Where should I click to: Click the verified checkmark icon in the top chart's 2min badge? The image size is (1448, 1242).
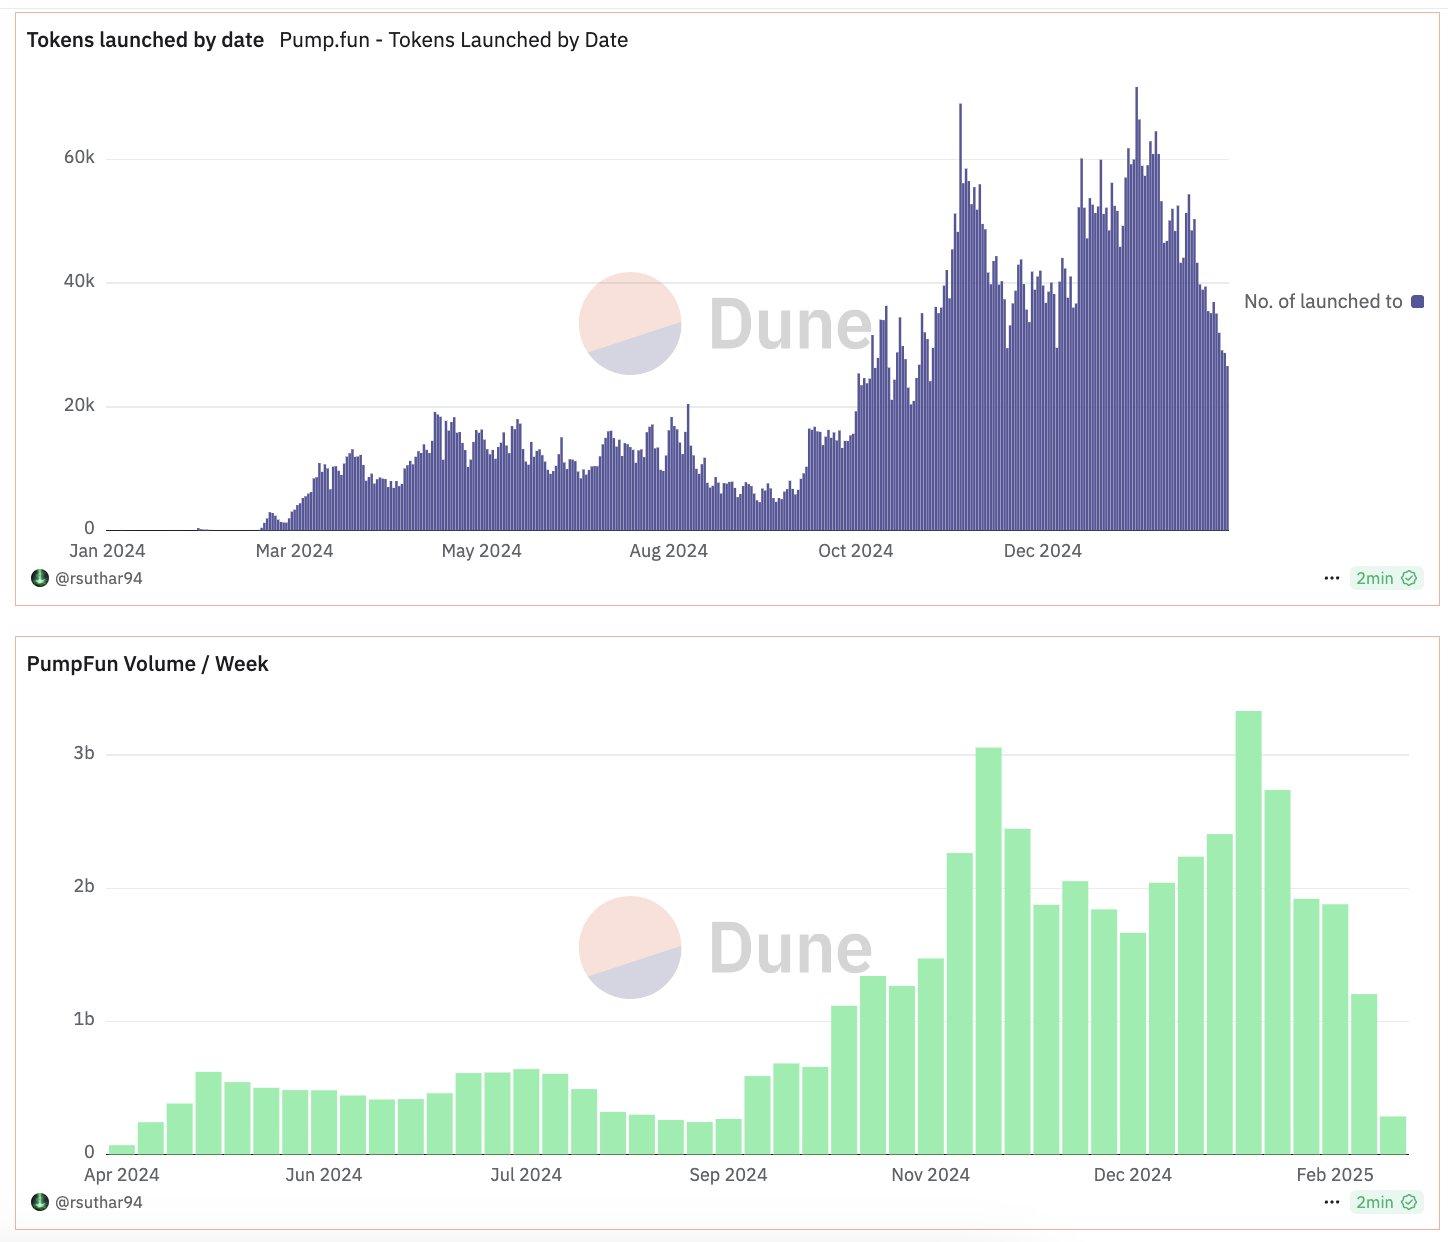pyautogui.click(x=1409, y=578)
